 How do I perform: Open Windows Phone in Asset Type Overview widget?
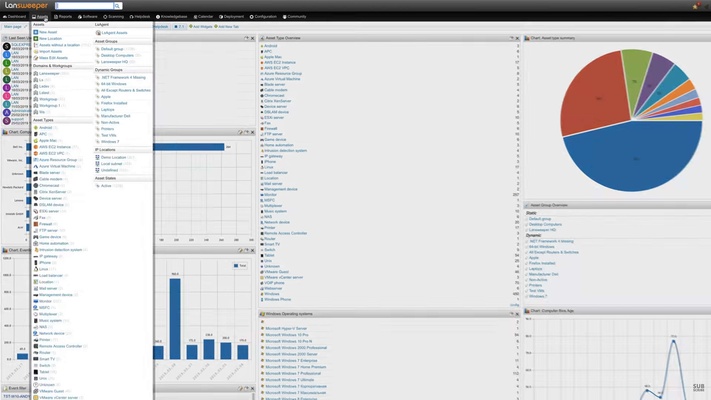click(x=278, y=299)
